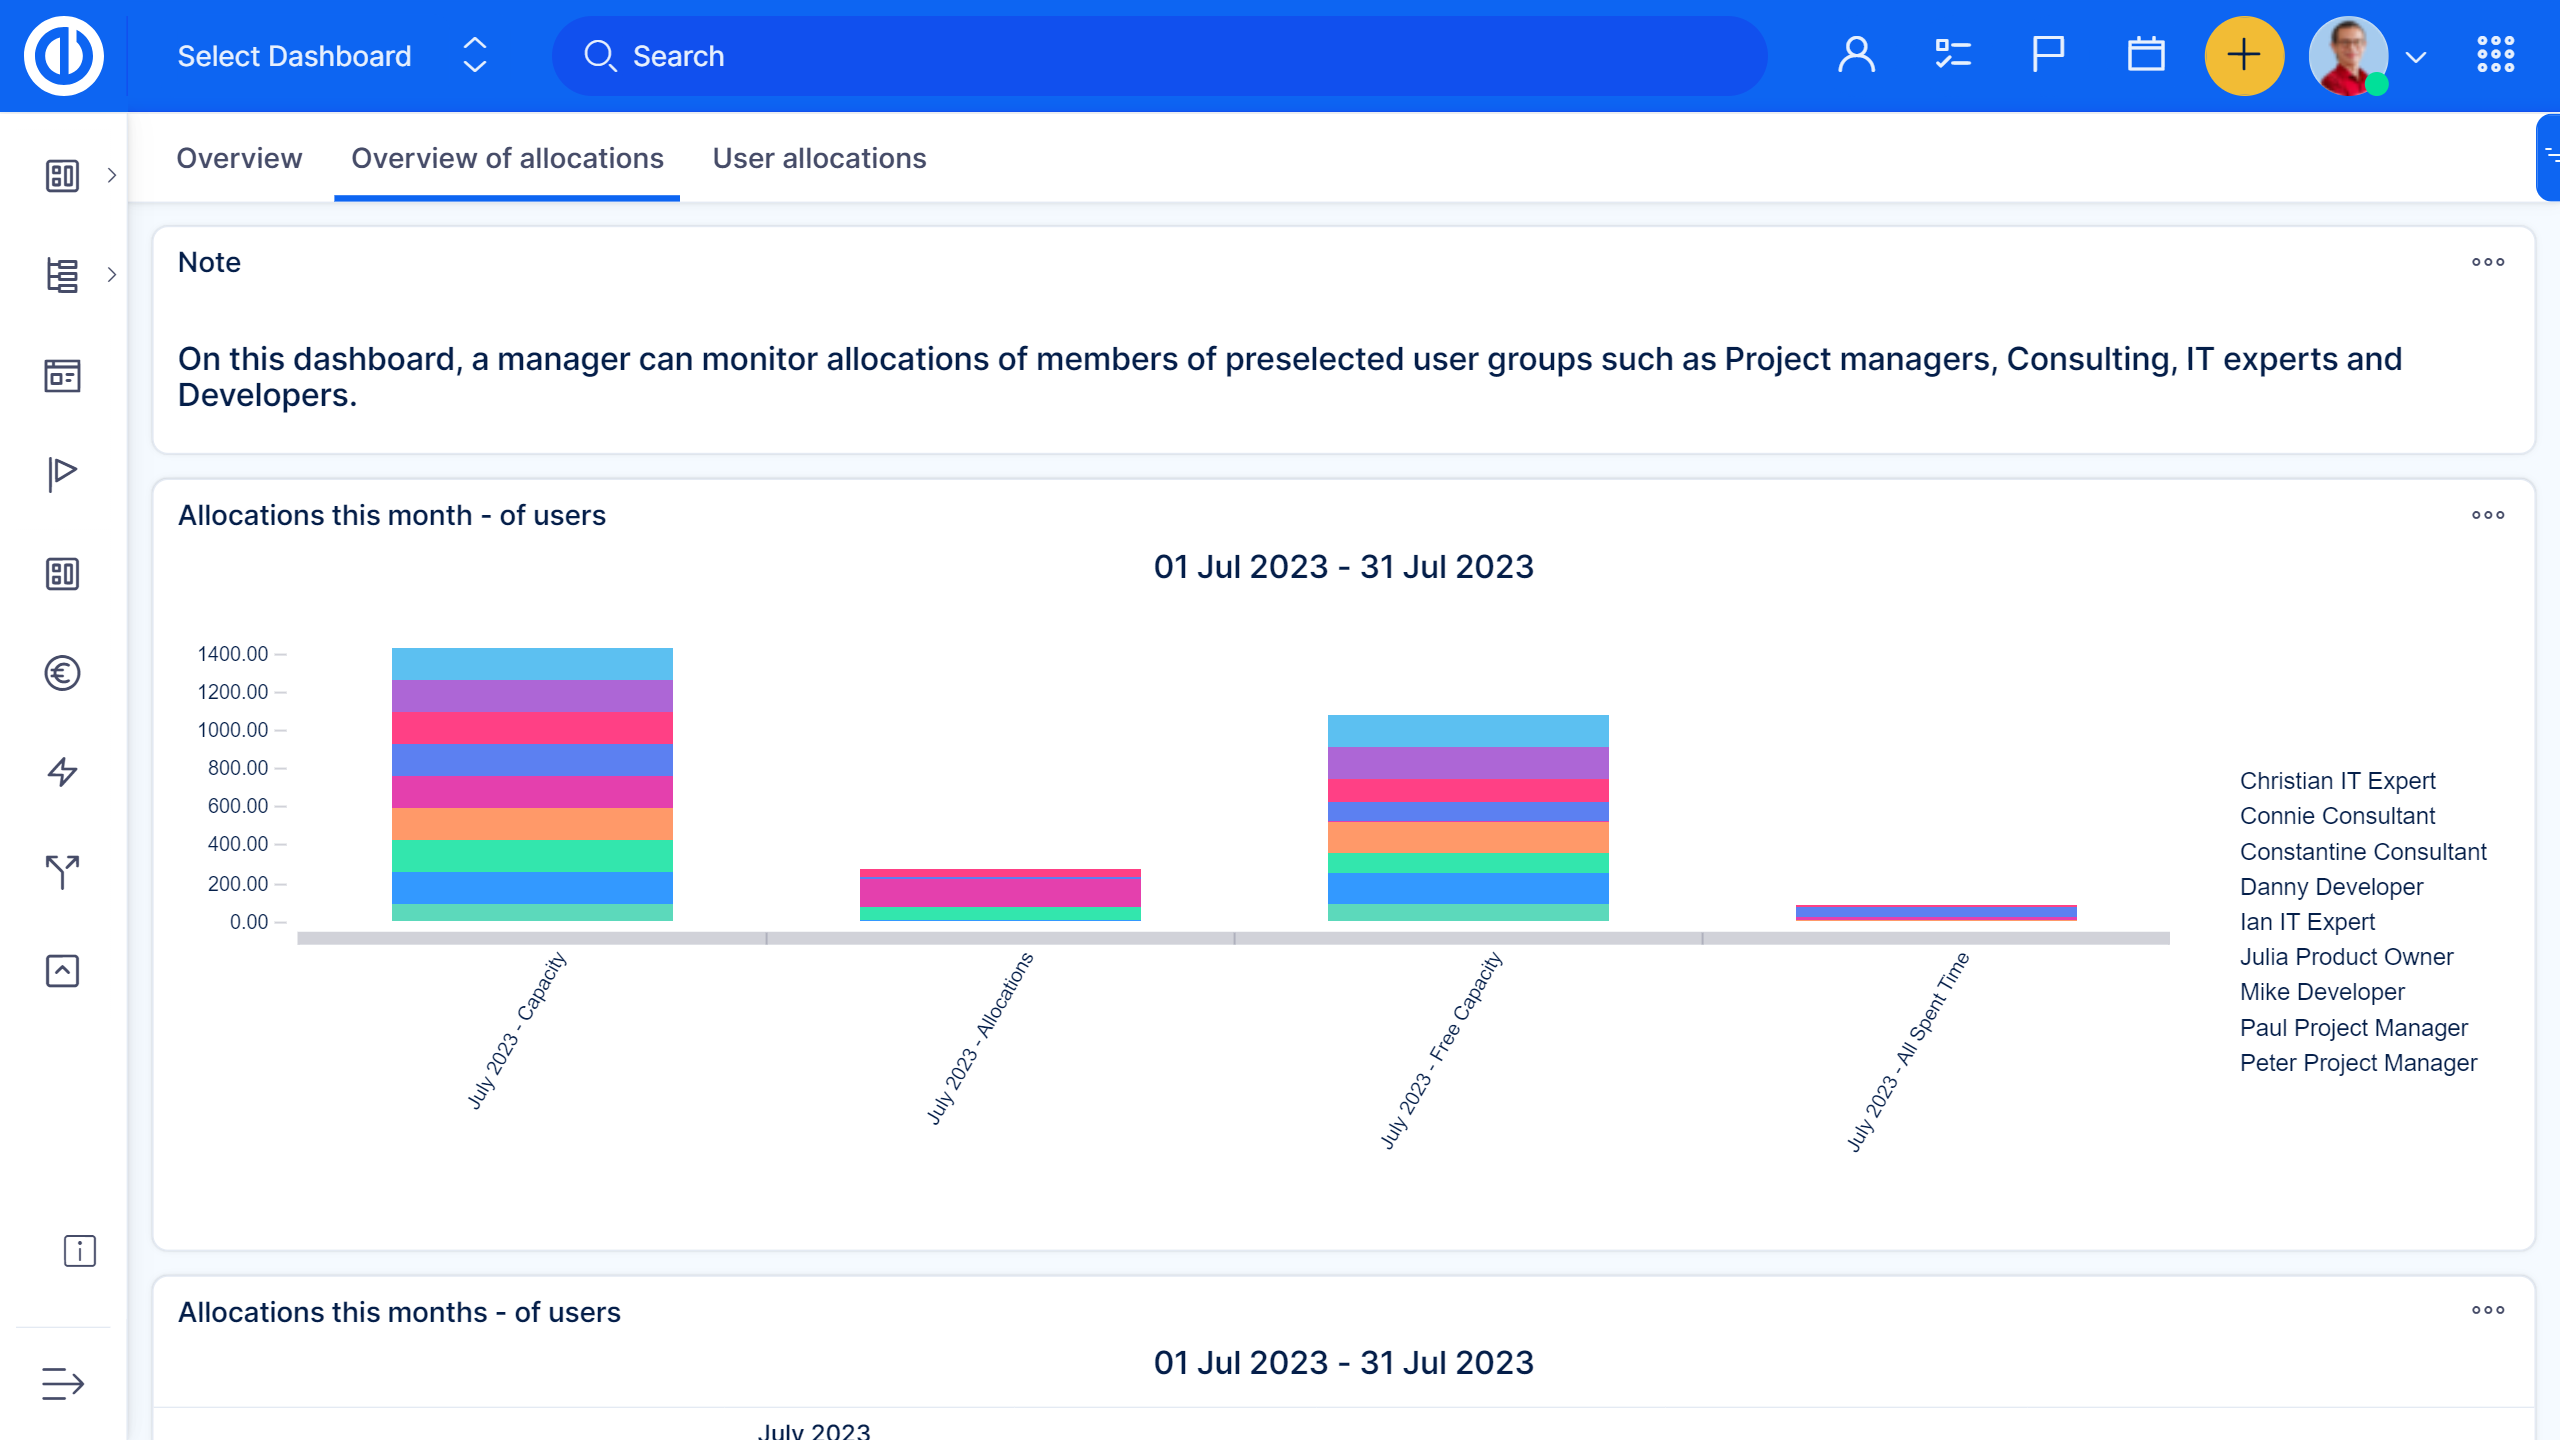Image resolution: width=2560 pixels, height=1440 pixels.
Task: Click the lightning bolt sidebar icon
Action: coord(62,772)
